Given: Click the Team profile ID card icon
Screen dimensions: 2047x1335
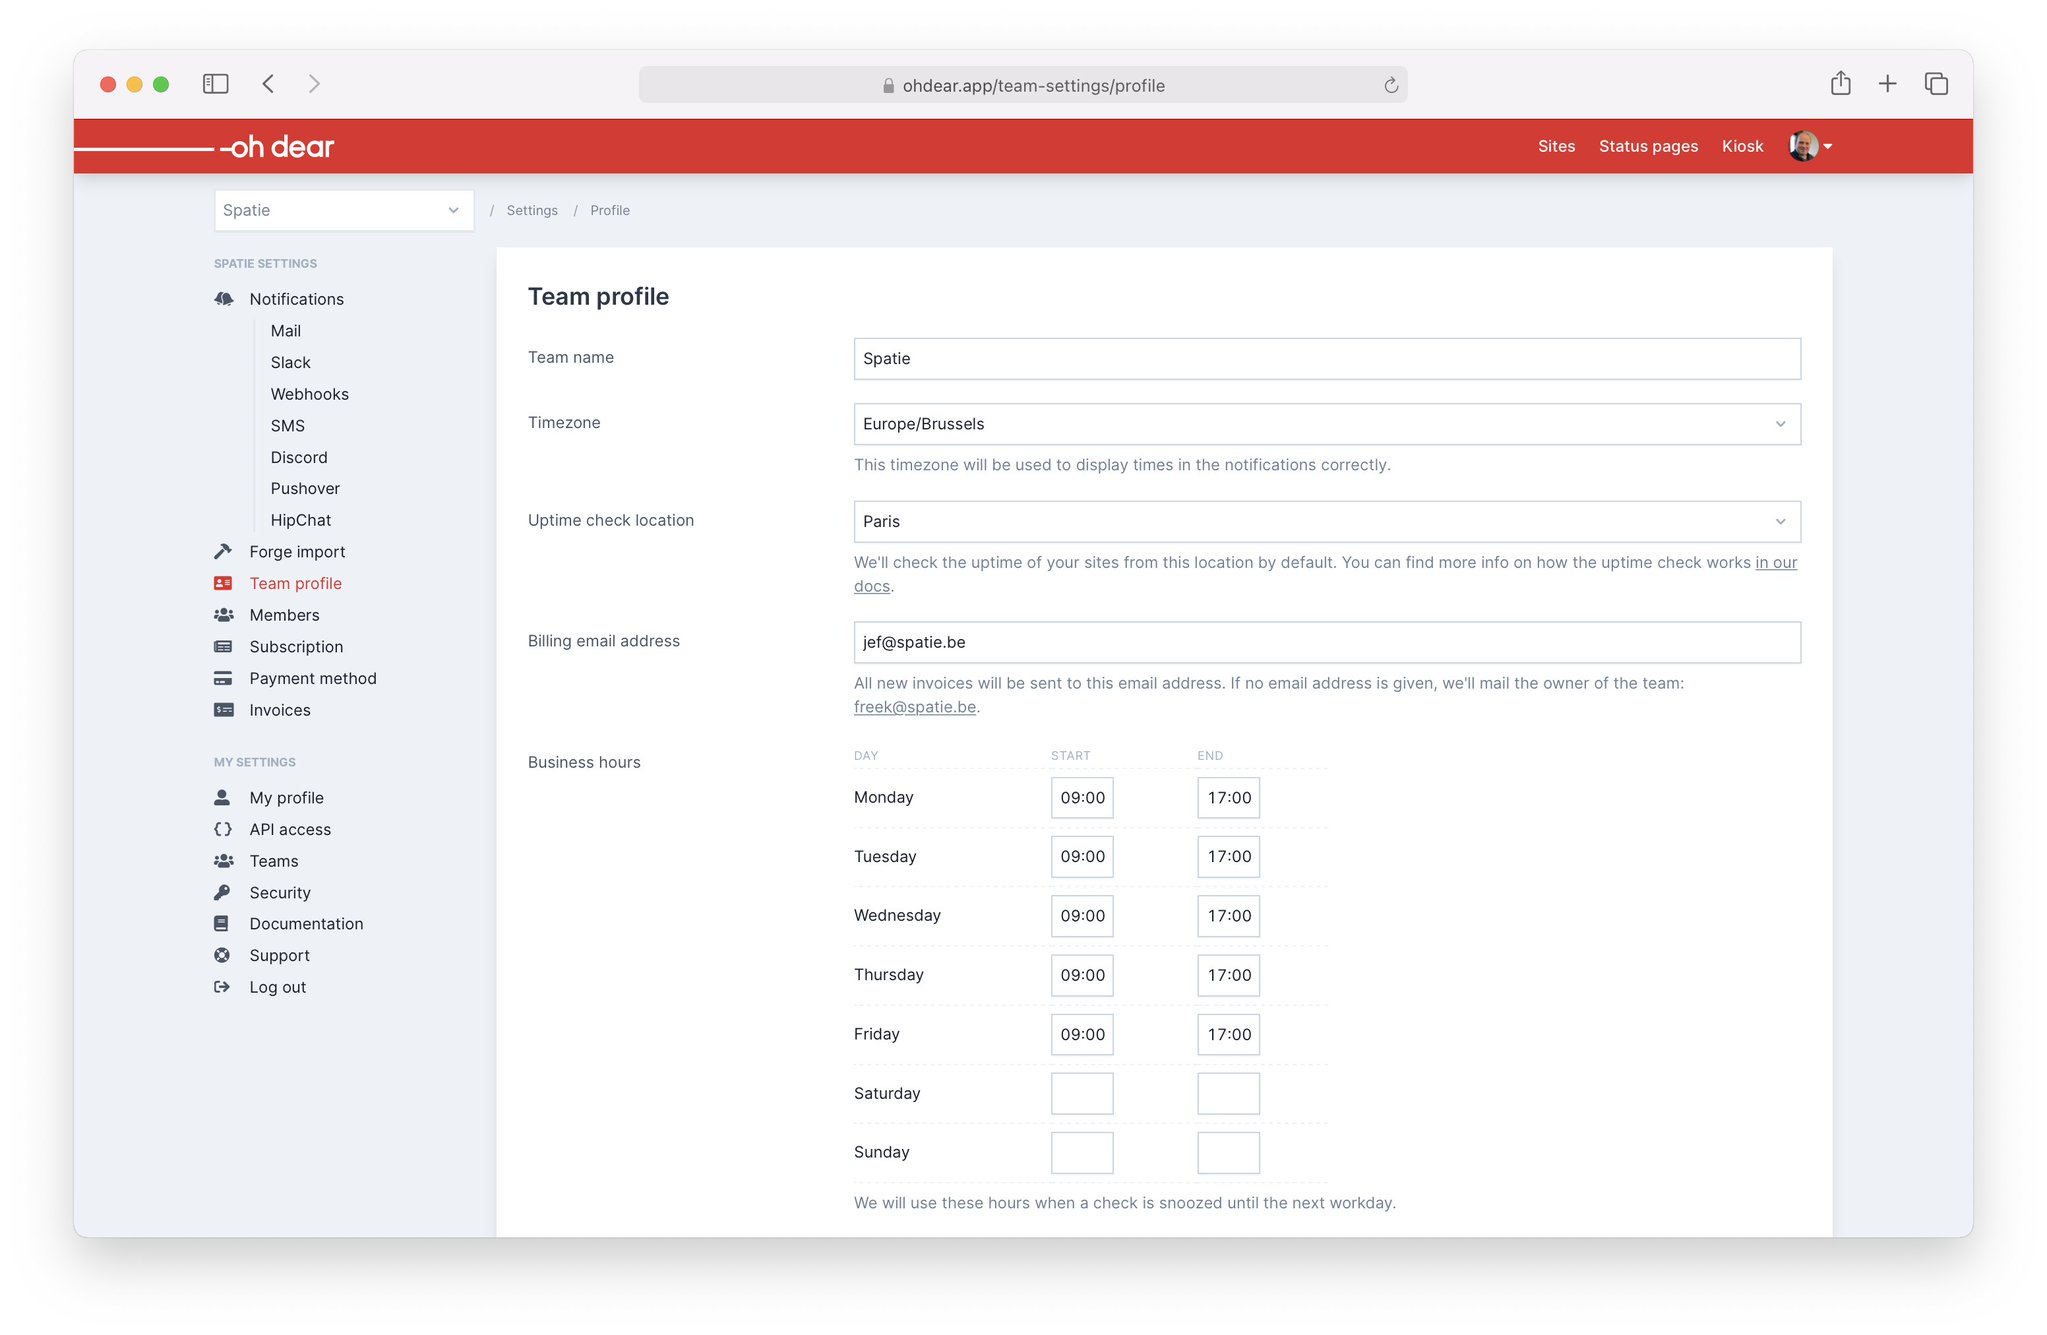Looking at the screenshot, I should (223, 583).
